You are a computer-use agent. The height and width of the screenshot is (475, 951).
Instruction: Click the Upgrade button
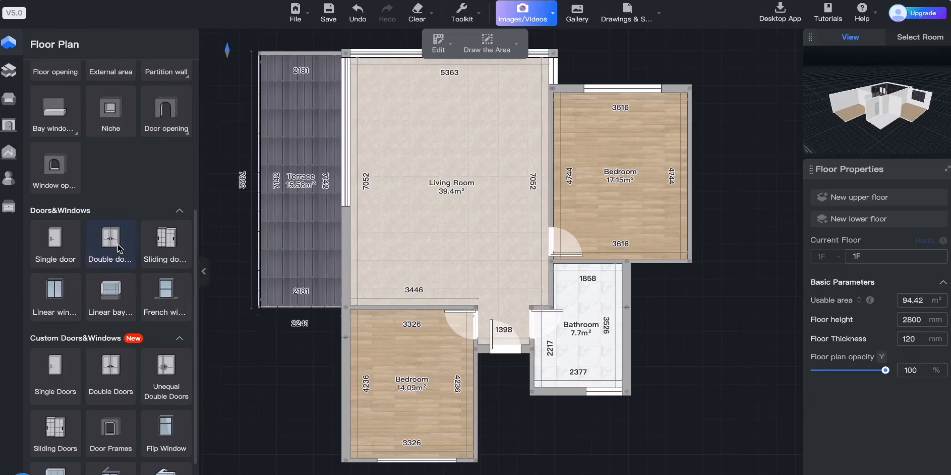tap(912, 13)
